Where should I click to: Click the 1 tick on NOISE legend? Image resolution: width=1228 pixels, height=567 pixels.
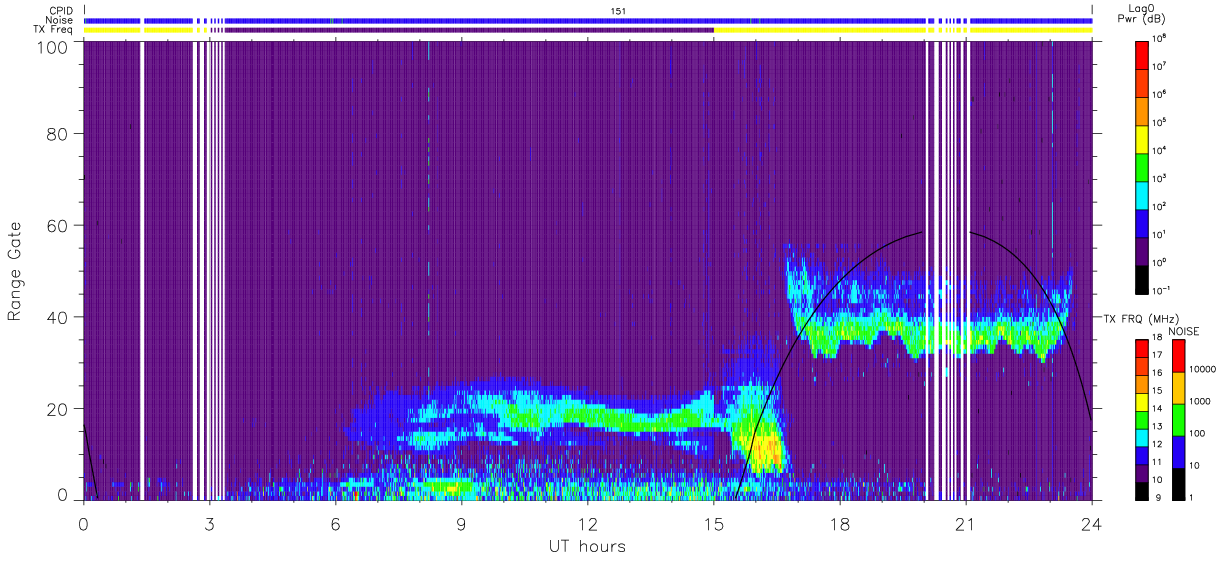[1190, 497]
